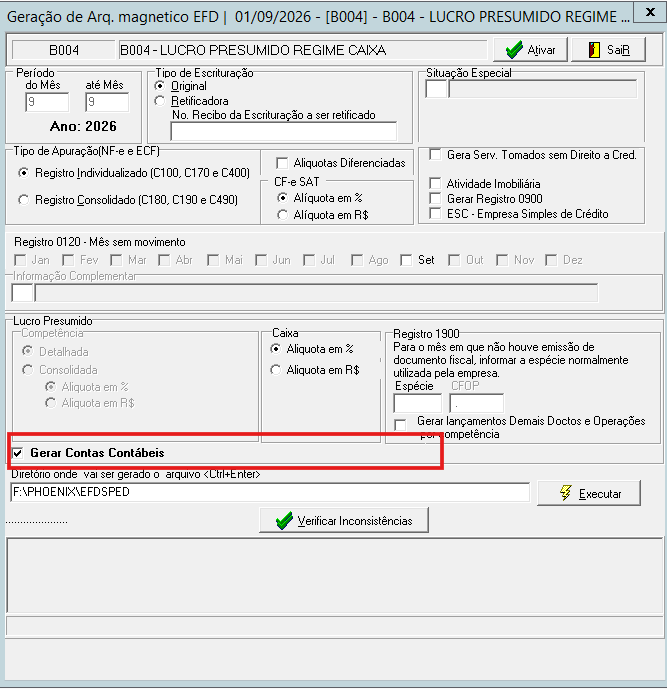
Task: Toggle the Gerar Contas Contábeis checkbox
Action: click(x=17, y=453)
